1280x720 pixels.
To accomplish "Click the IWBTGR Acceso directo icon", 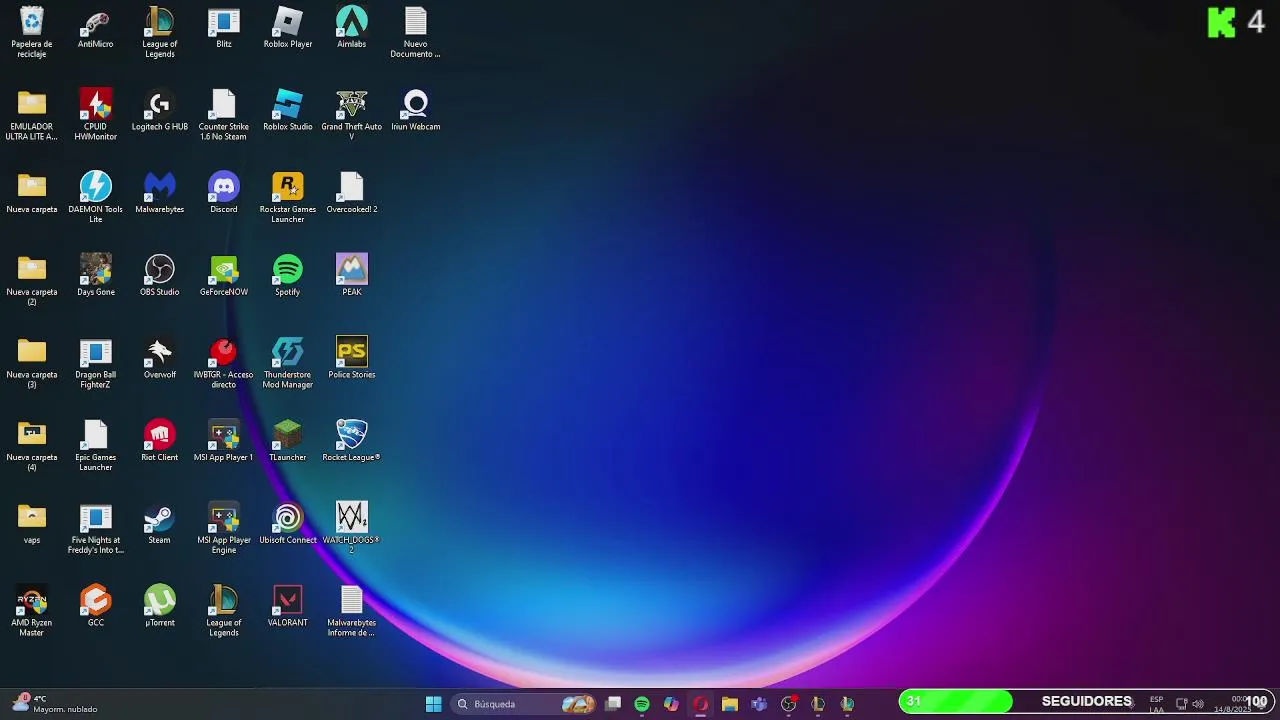I will pos(224,363).
